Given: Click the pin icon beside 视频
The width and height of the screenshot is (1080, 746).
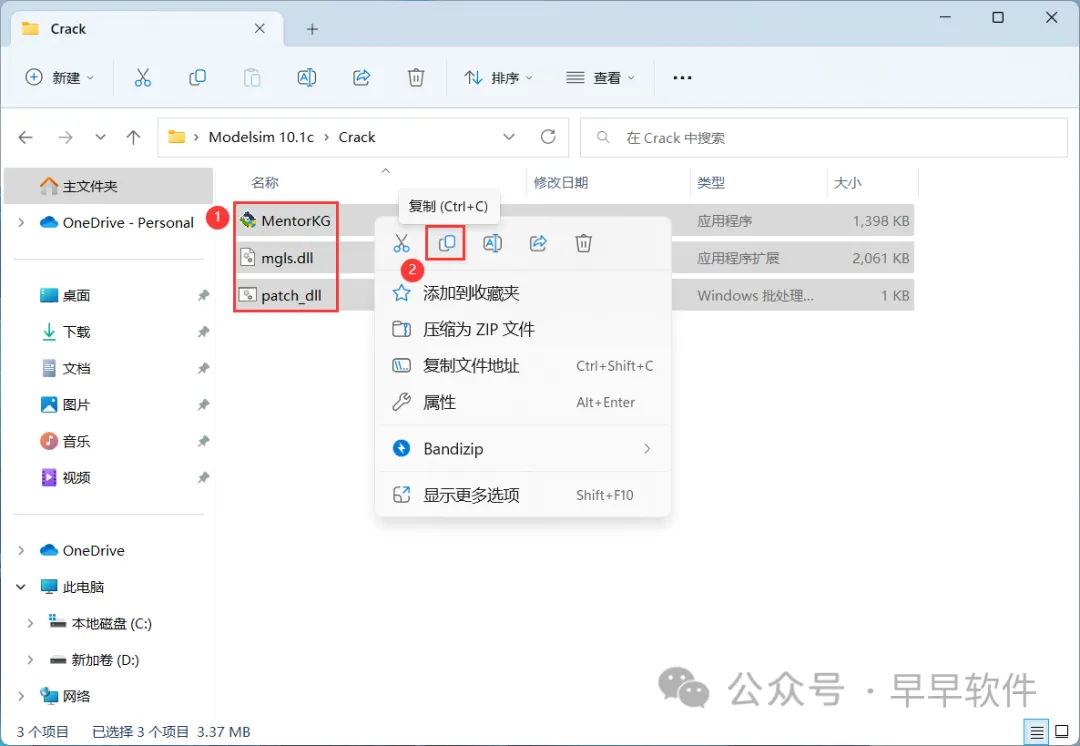Looking at the screenshot, I should (203, 478).
